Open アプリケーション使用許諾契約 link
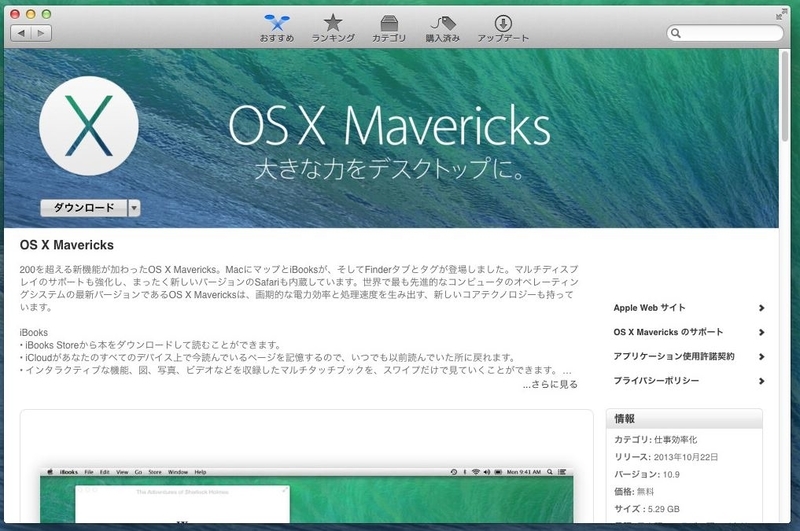The height and width of the screenshot is (531, 800). click(x=673, y=357)
